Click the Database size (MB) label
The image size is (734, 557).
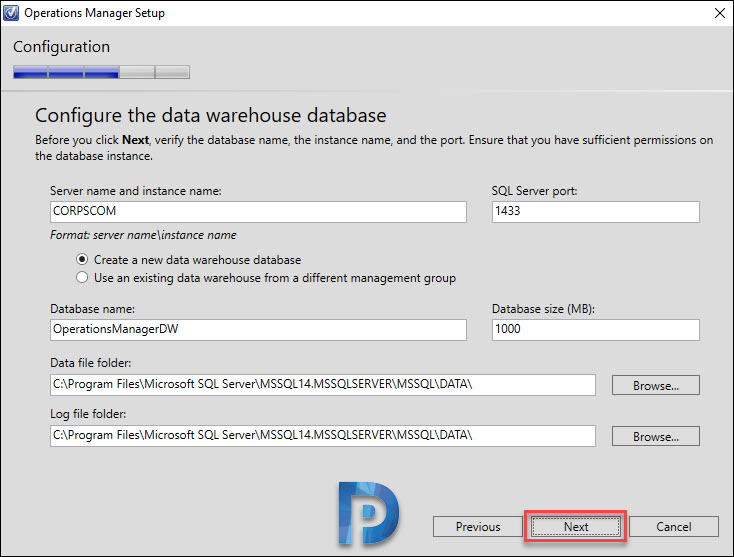click(543, 309)
